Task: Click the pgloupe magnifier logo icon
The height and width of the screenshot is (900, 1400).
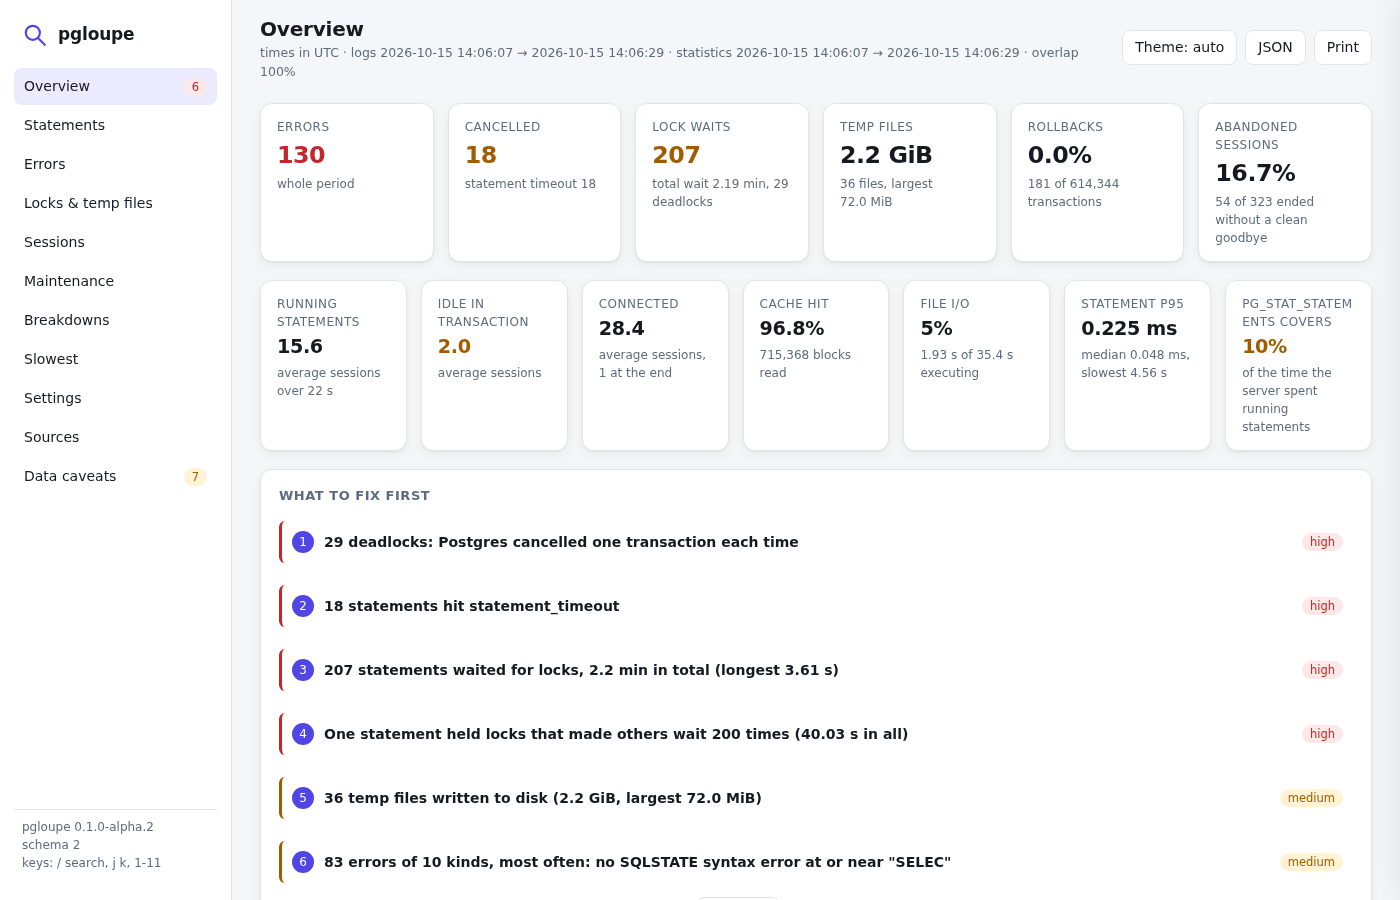Action: (35, 35)
